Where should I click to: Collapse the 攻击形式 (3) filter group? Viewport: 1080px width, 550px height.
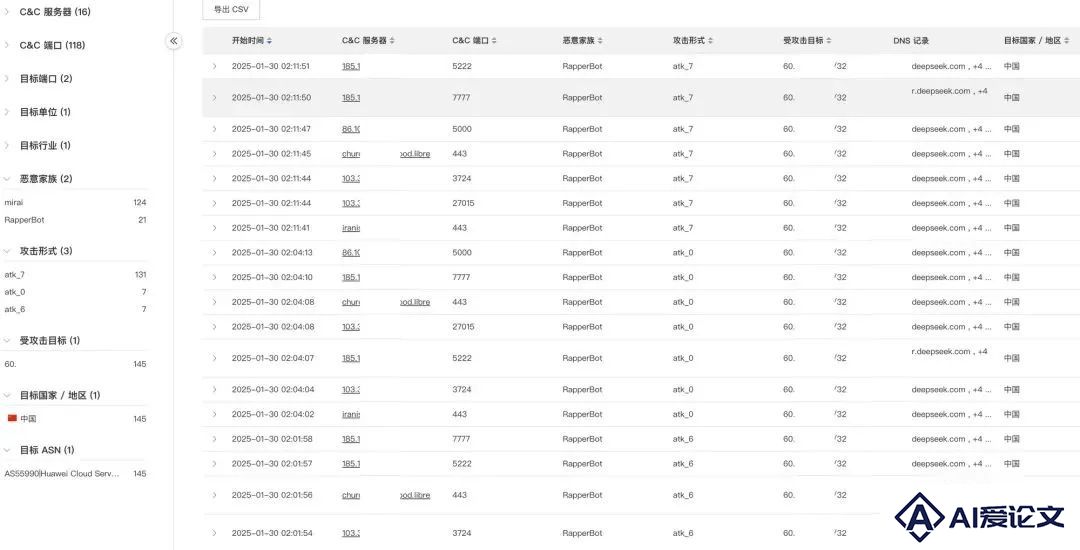7,251
